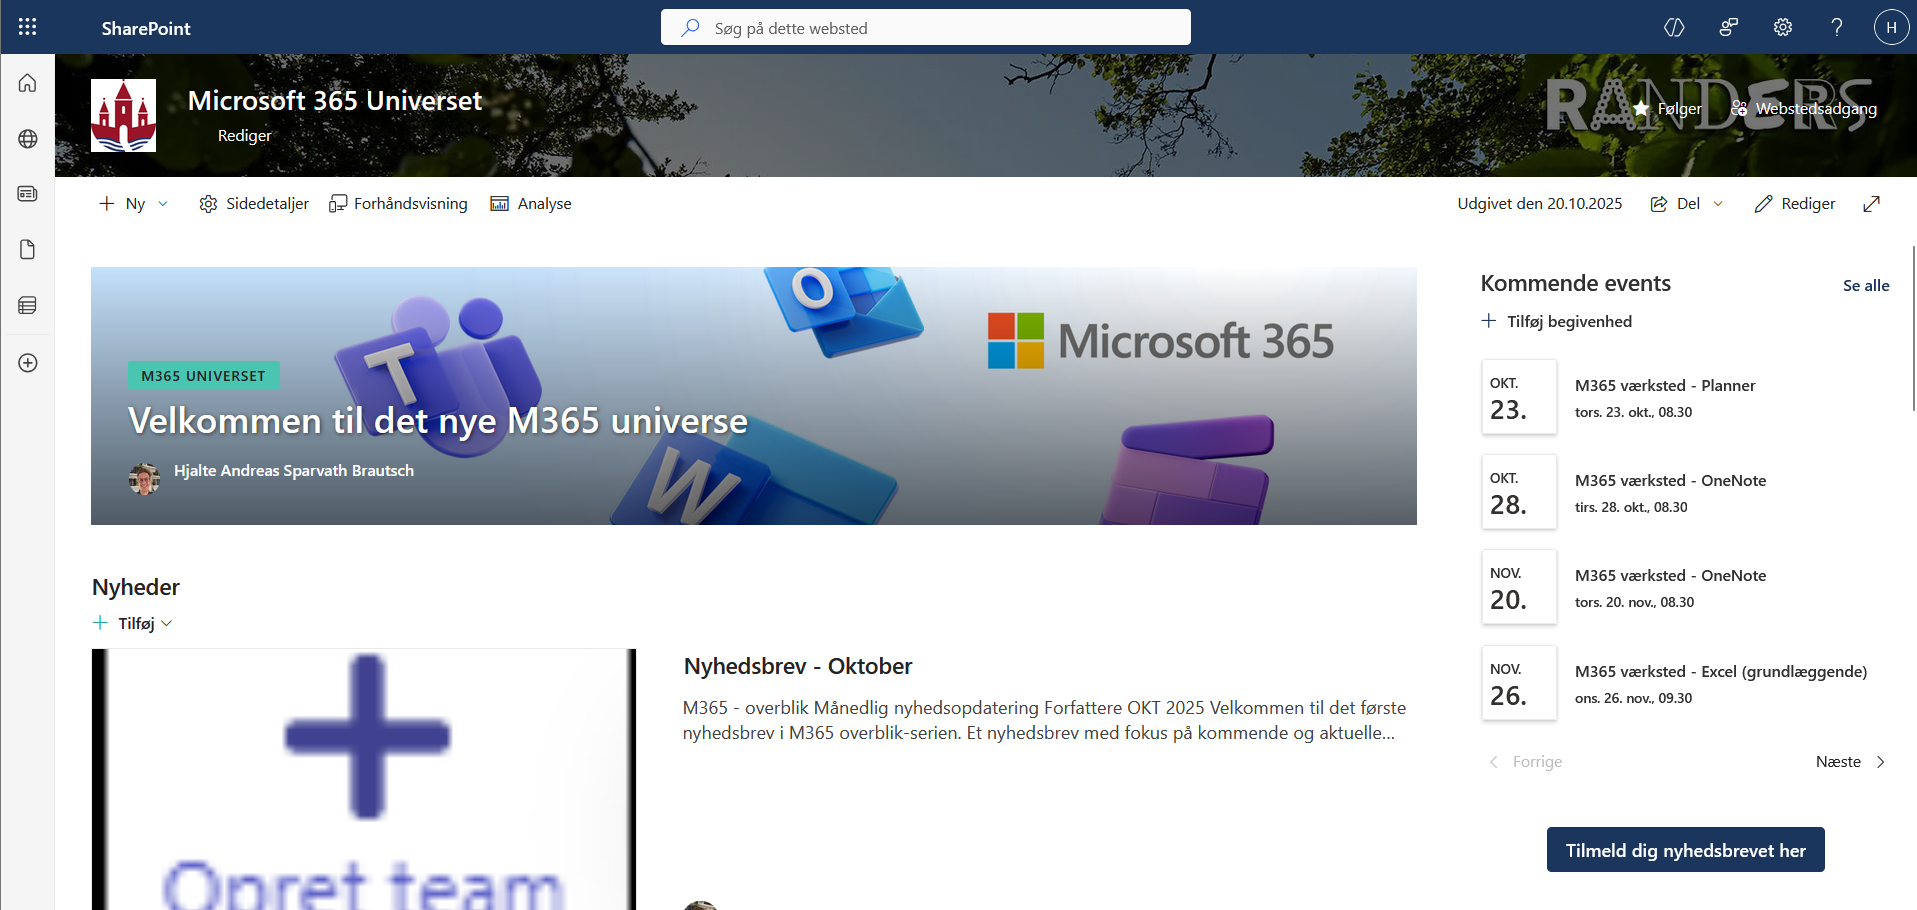The image size is (1917, 910).
Task: Click the Tilmeld dig nyhedsbrevet her button
Action: pyautogui.click(x=1685, y=850)
